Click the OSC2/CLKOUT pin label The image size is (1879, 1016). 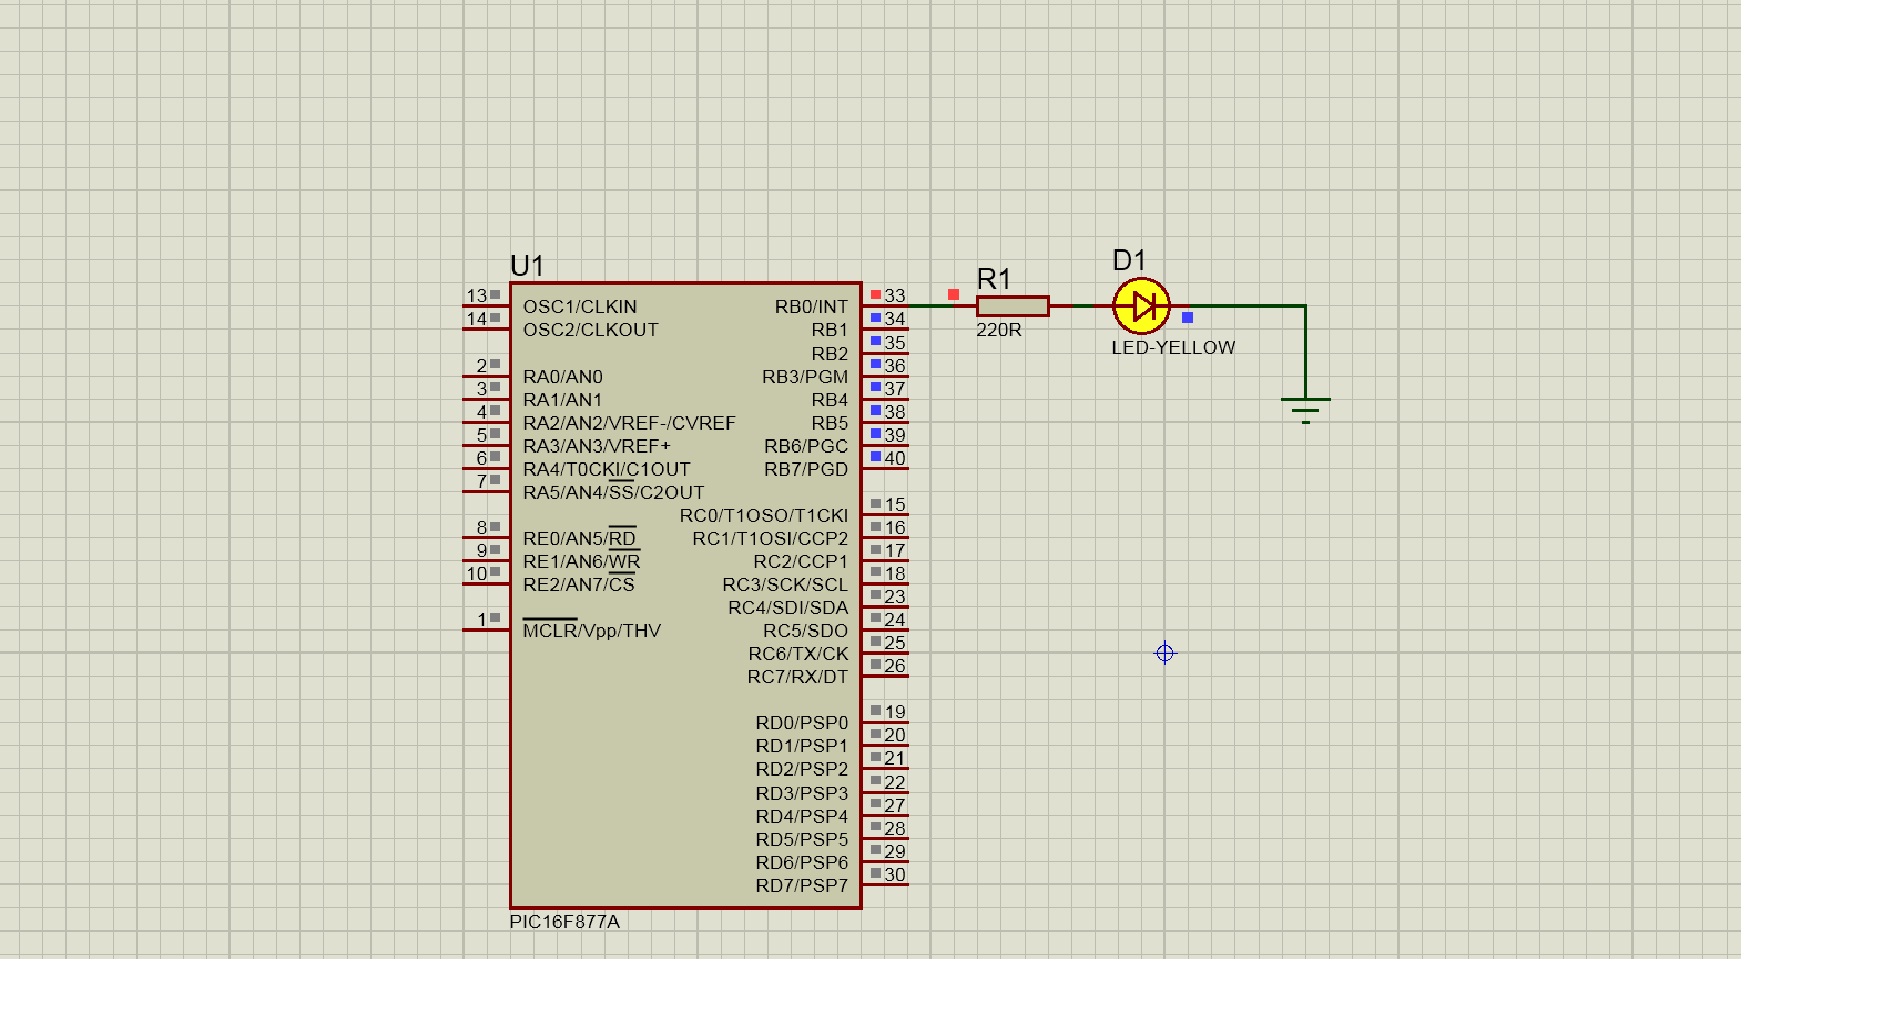click(591, 330)
